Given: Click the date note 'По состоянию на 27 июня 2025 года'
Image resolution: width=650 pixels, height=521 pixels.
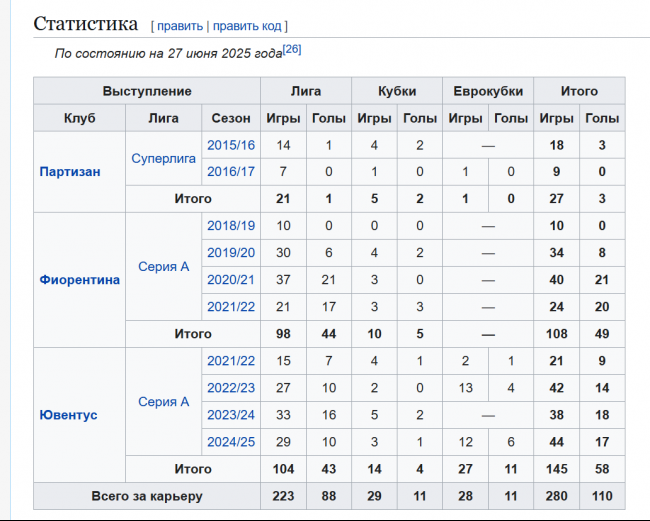Looking at the screenshot, I should [168, 53].
